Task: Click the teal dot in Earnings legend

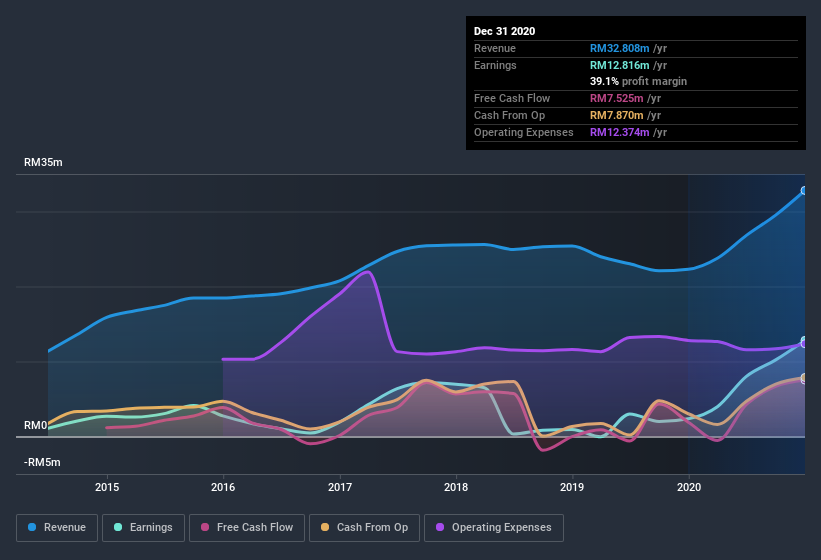Action: (119, 527)
